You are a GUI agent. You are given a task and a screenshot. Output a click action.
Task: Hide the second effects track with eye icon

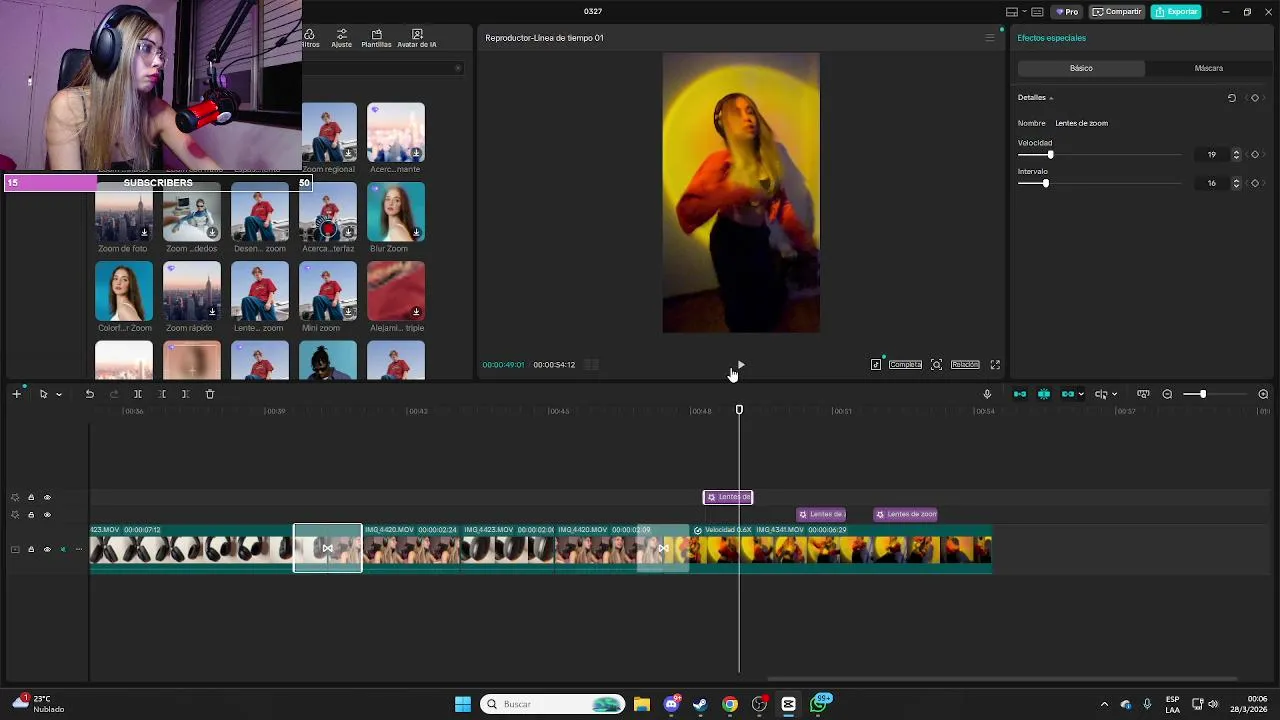[47, 515]
